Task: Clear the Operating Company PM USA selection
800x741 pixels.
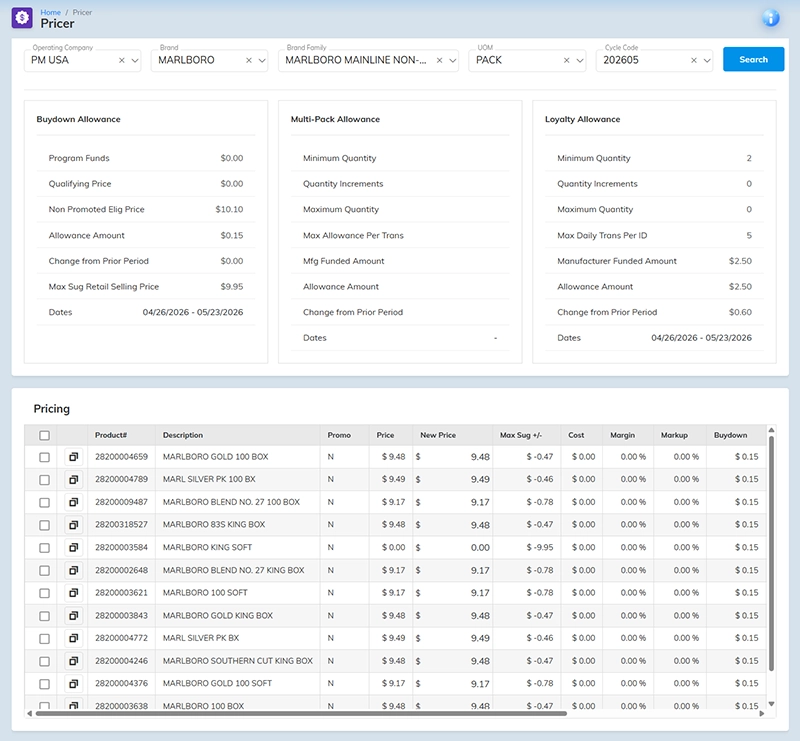Action: [x=121, y=60]
